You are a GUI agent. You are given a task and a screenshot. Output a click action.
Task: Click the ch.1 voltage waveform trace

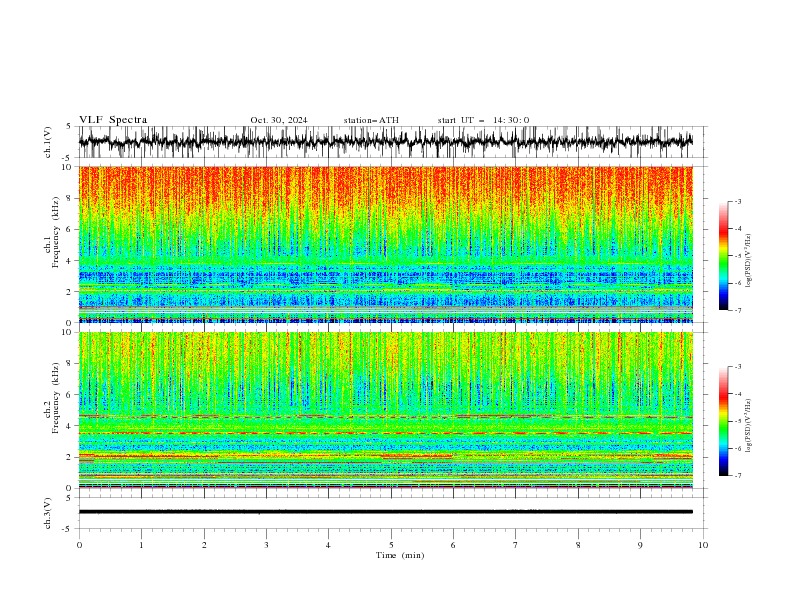[x=385, y=142]
